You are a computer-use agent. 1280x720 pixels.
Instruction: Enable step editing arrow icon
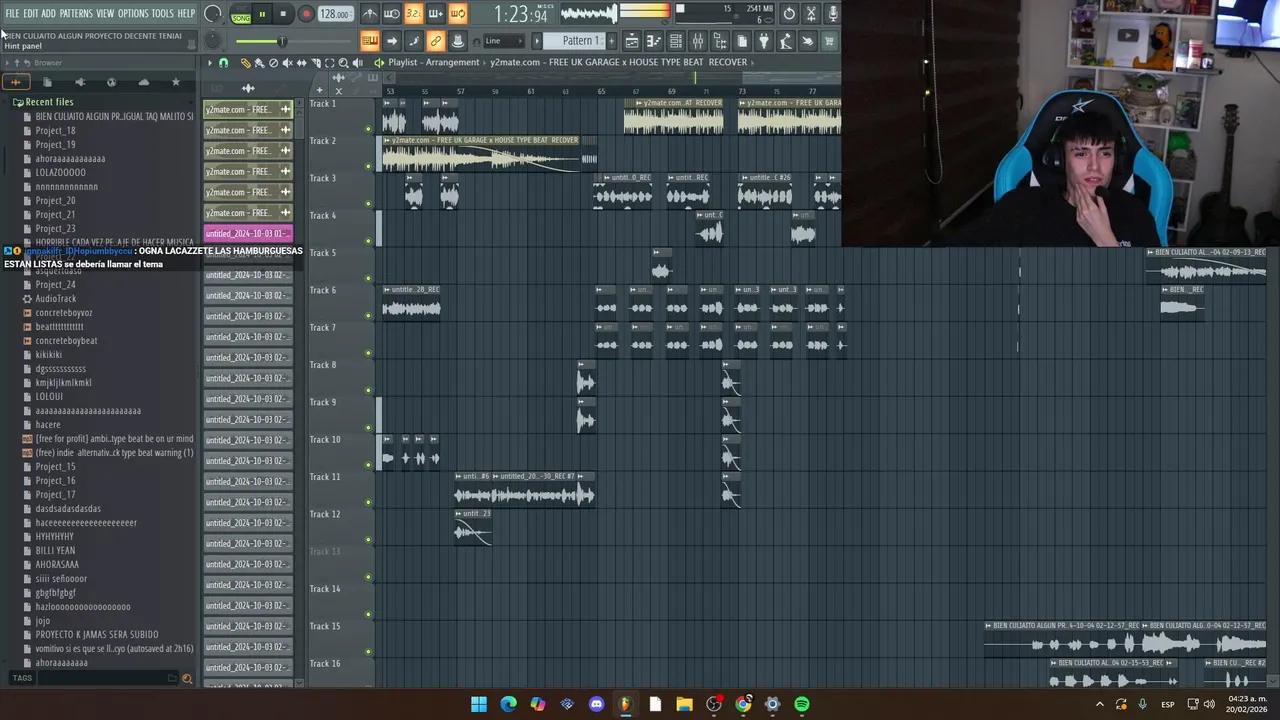(392, 41)
